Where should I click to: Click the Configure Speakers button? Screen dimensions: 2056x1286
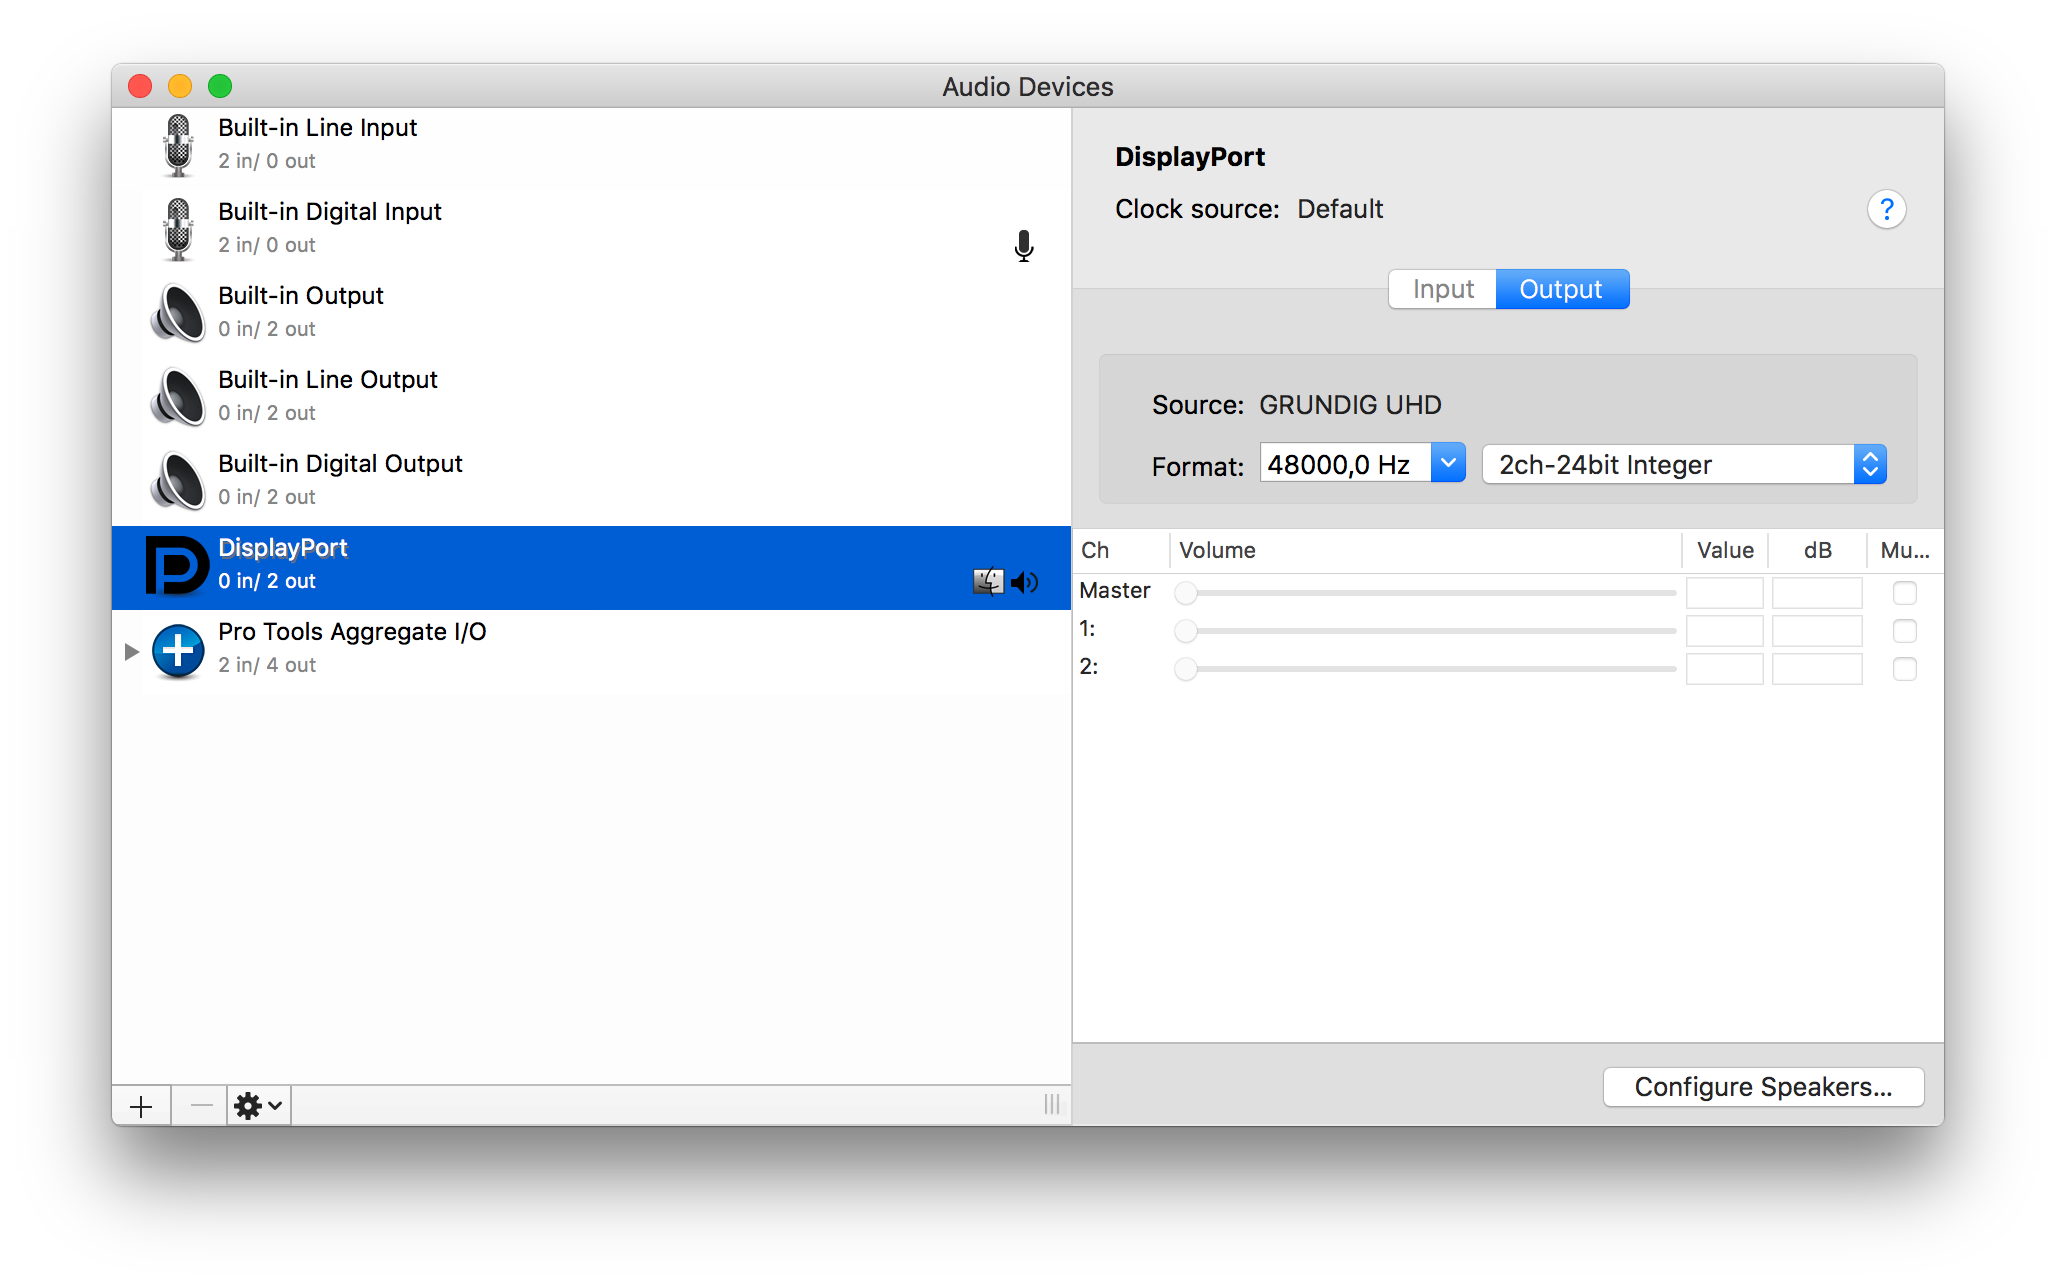(1762, 1087)
